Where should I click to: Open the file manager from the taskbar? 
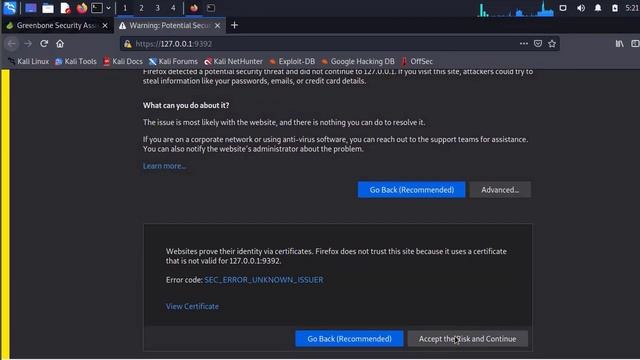point(48,8)
